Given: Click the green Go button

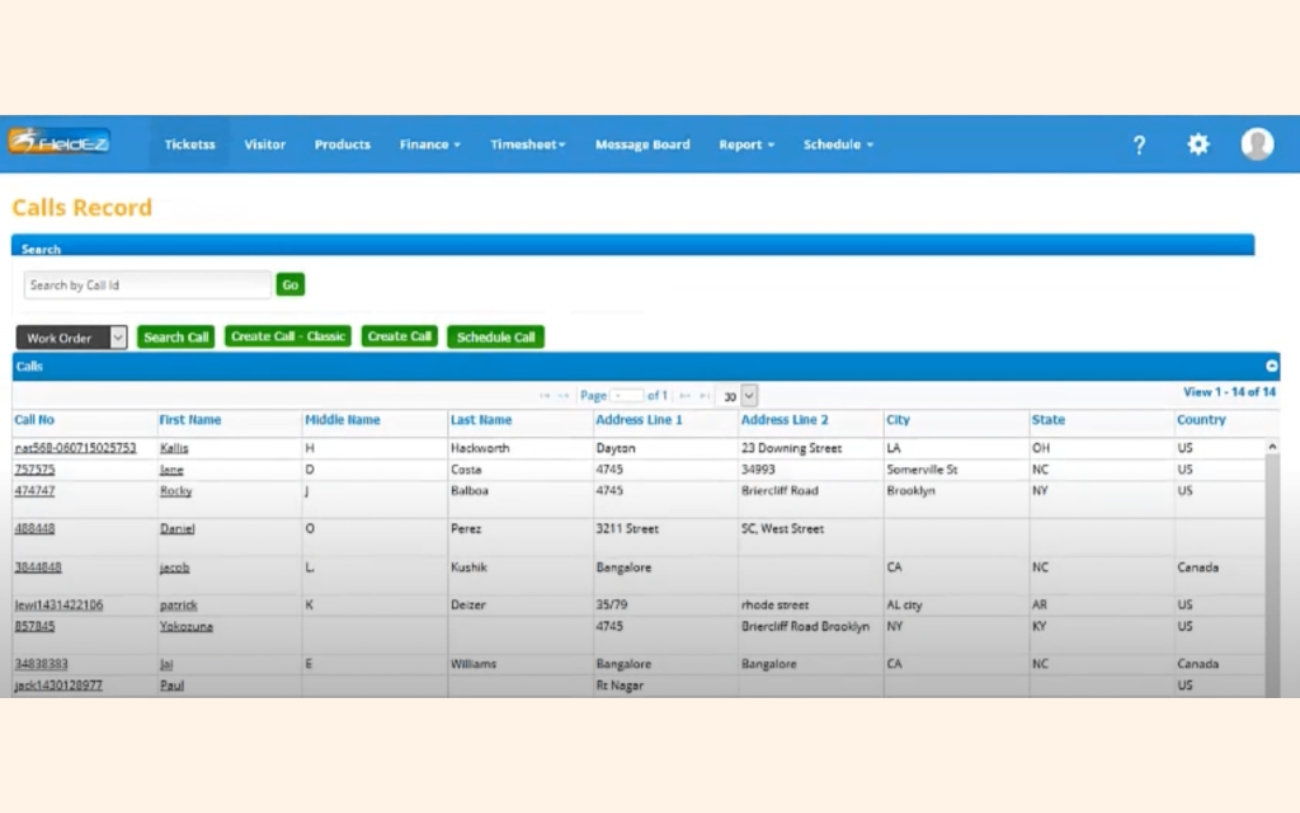Looking at the screenshot, I should tap(290, 285).
